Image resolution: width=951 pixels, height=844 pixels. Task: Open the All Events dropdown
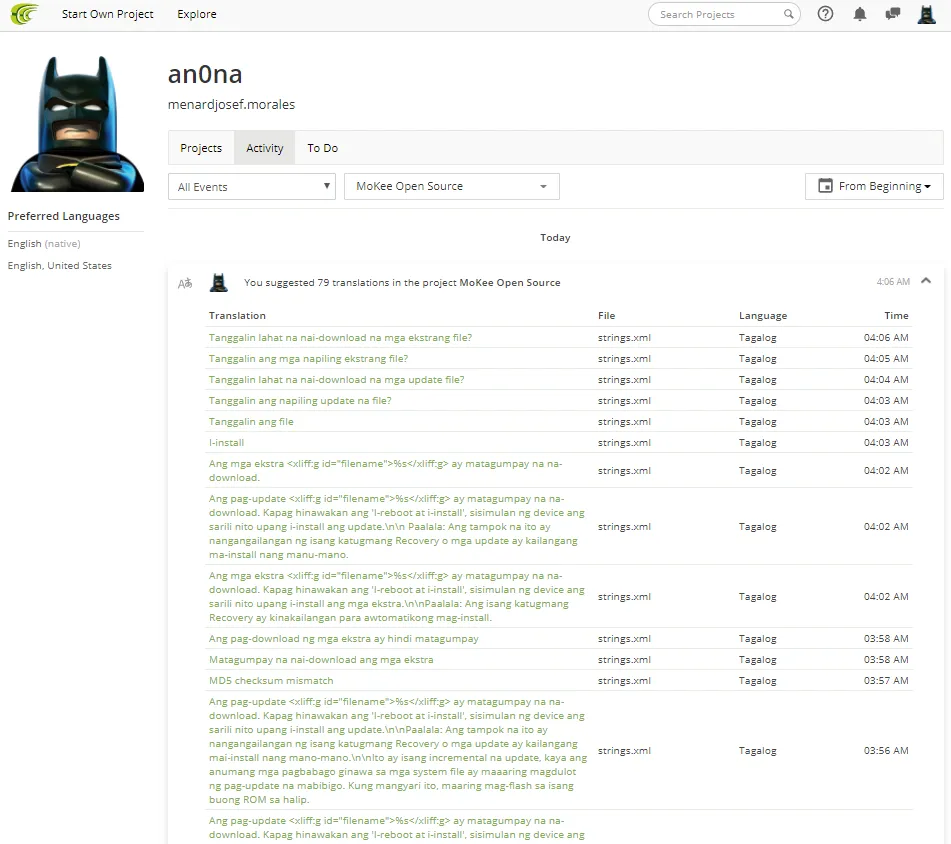252,187
